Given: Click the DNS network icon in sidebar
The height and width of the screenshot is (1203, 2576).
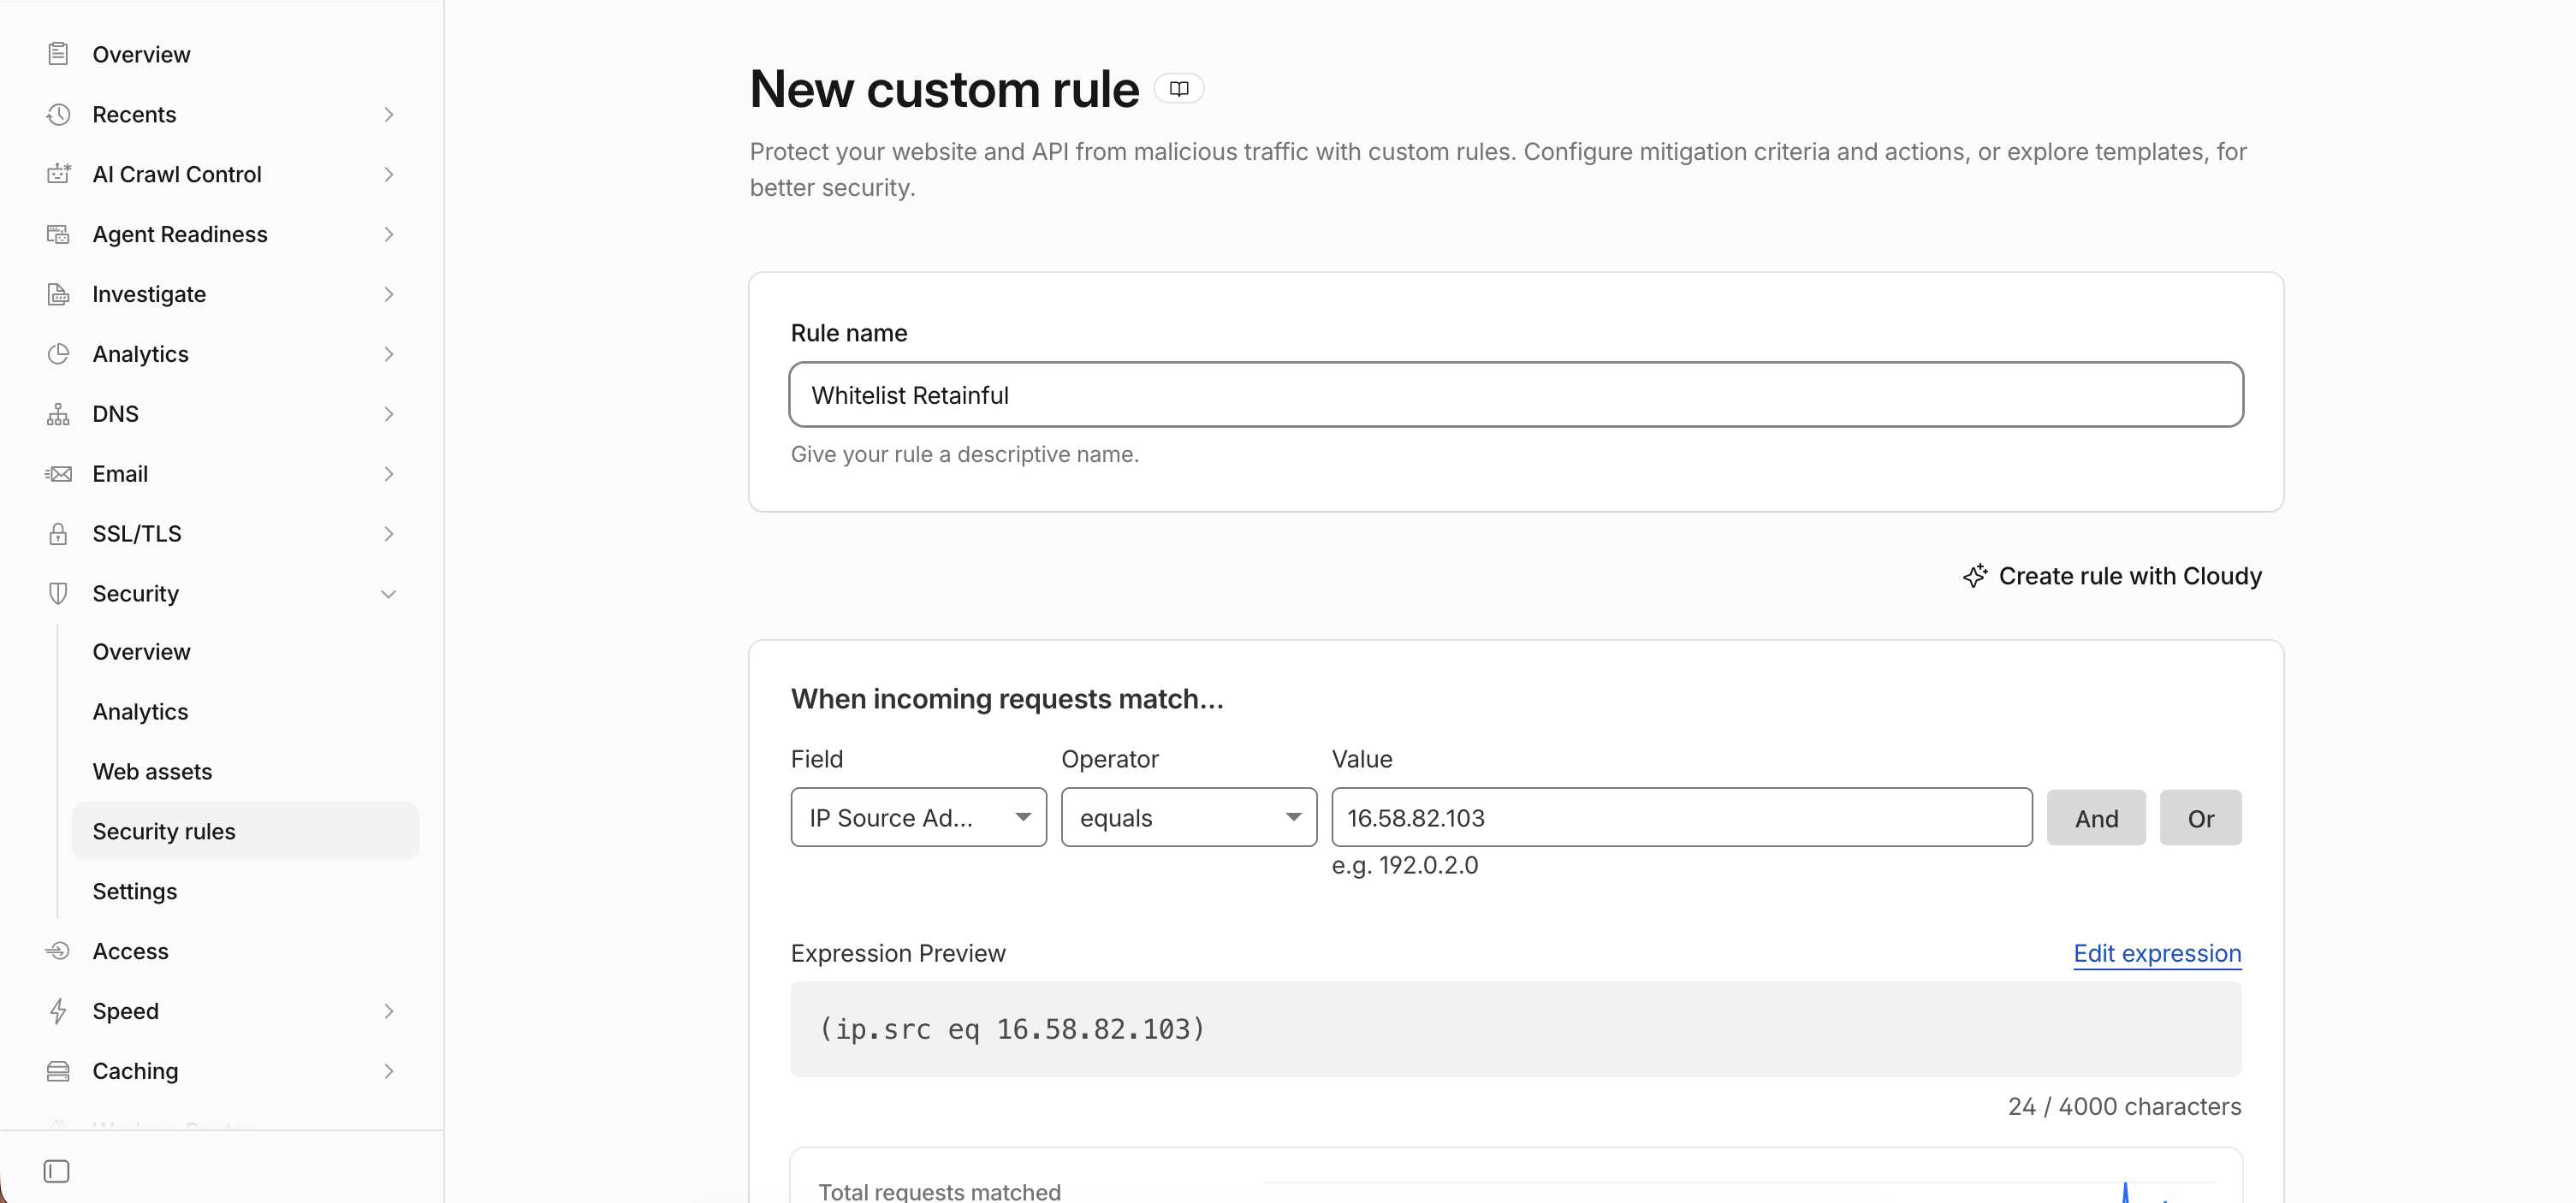Looking at the screenshot, I should (58, 414).
